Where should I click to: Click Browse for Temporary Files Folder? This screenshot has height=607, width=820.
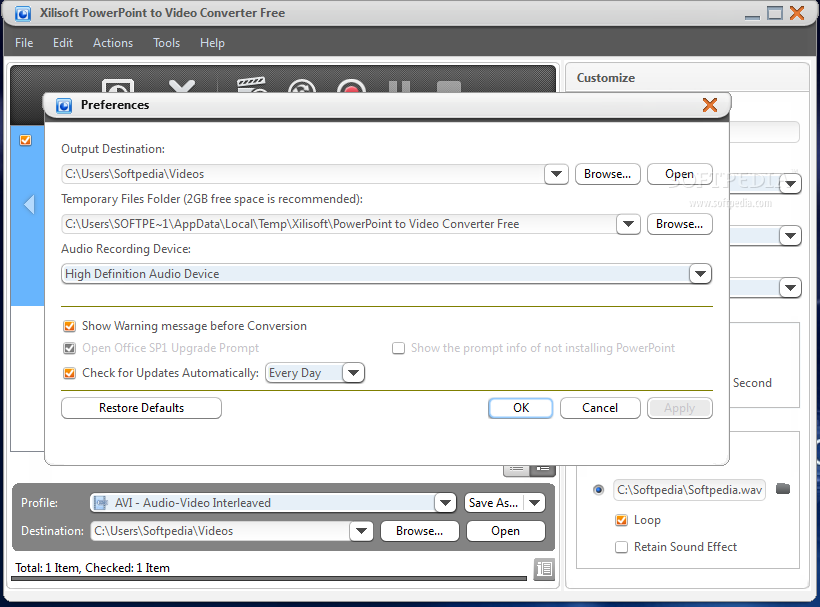(679, 224)
